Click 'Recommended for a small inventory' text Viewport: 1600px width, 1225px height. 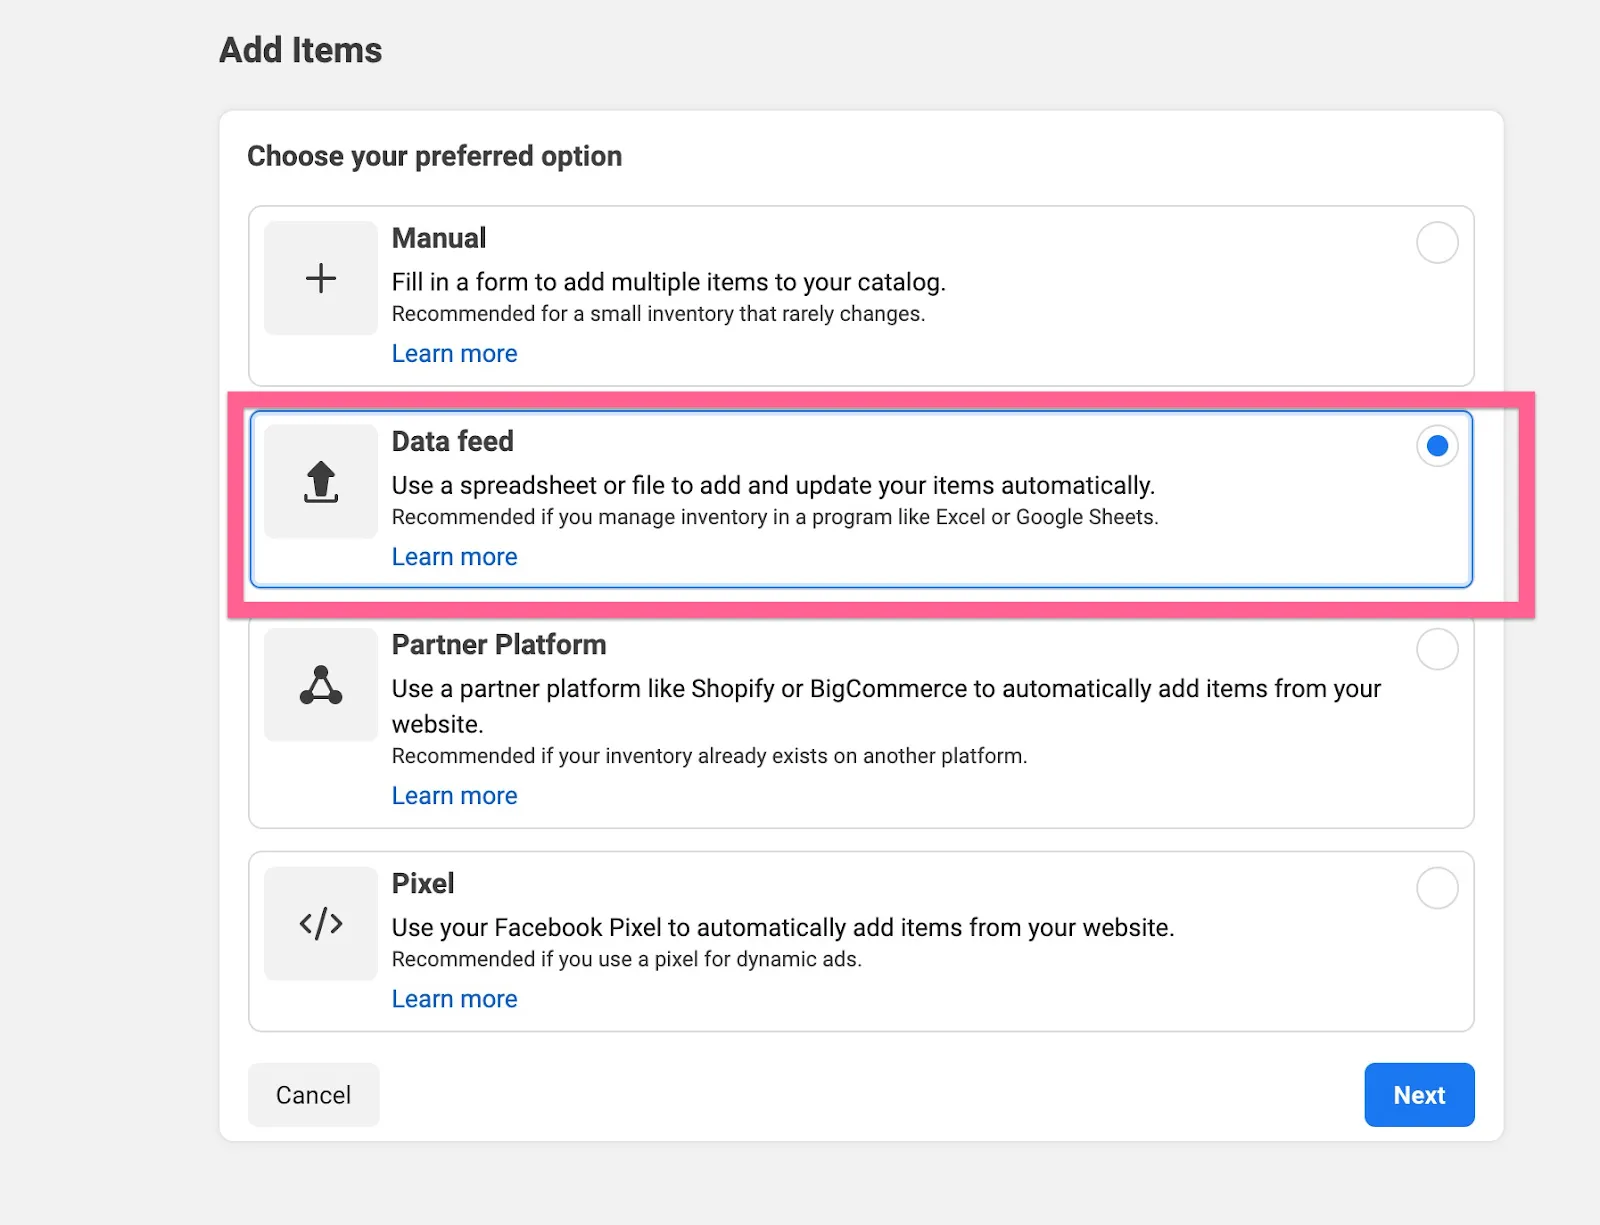point(658,314)
